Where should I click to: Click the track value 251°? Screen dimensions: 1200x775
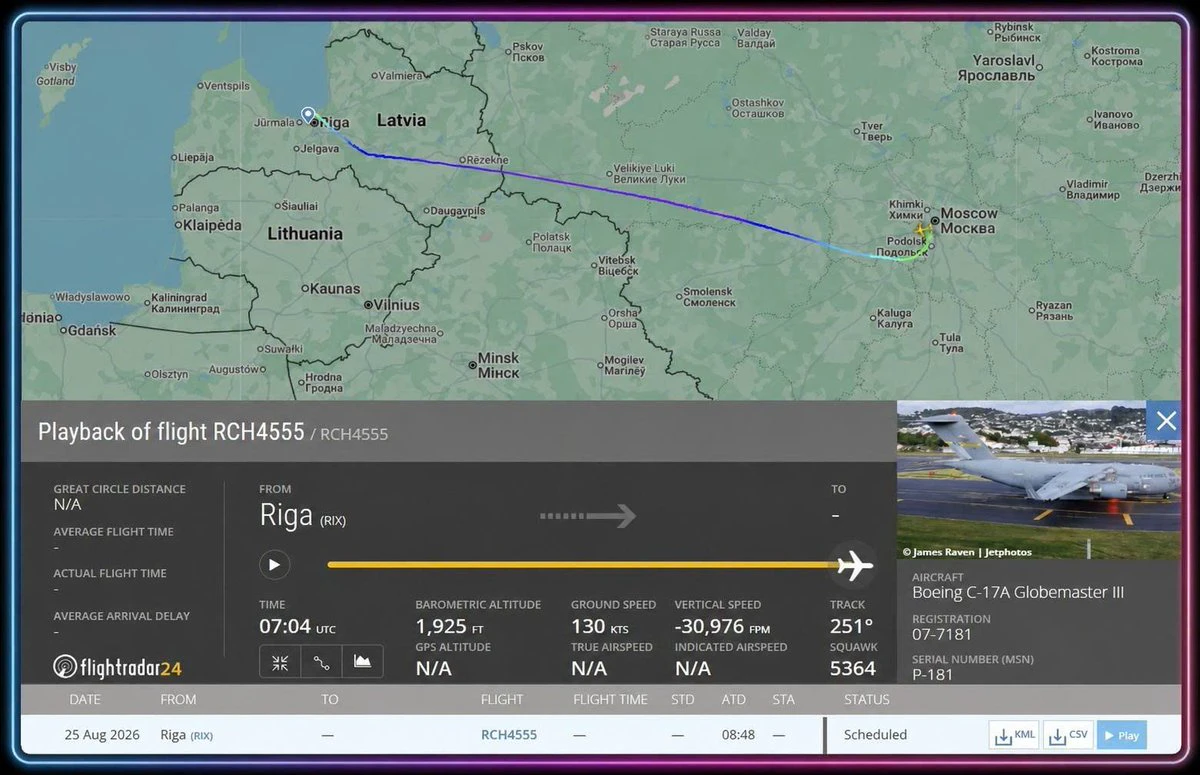[x=852, y=626]
